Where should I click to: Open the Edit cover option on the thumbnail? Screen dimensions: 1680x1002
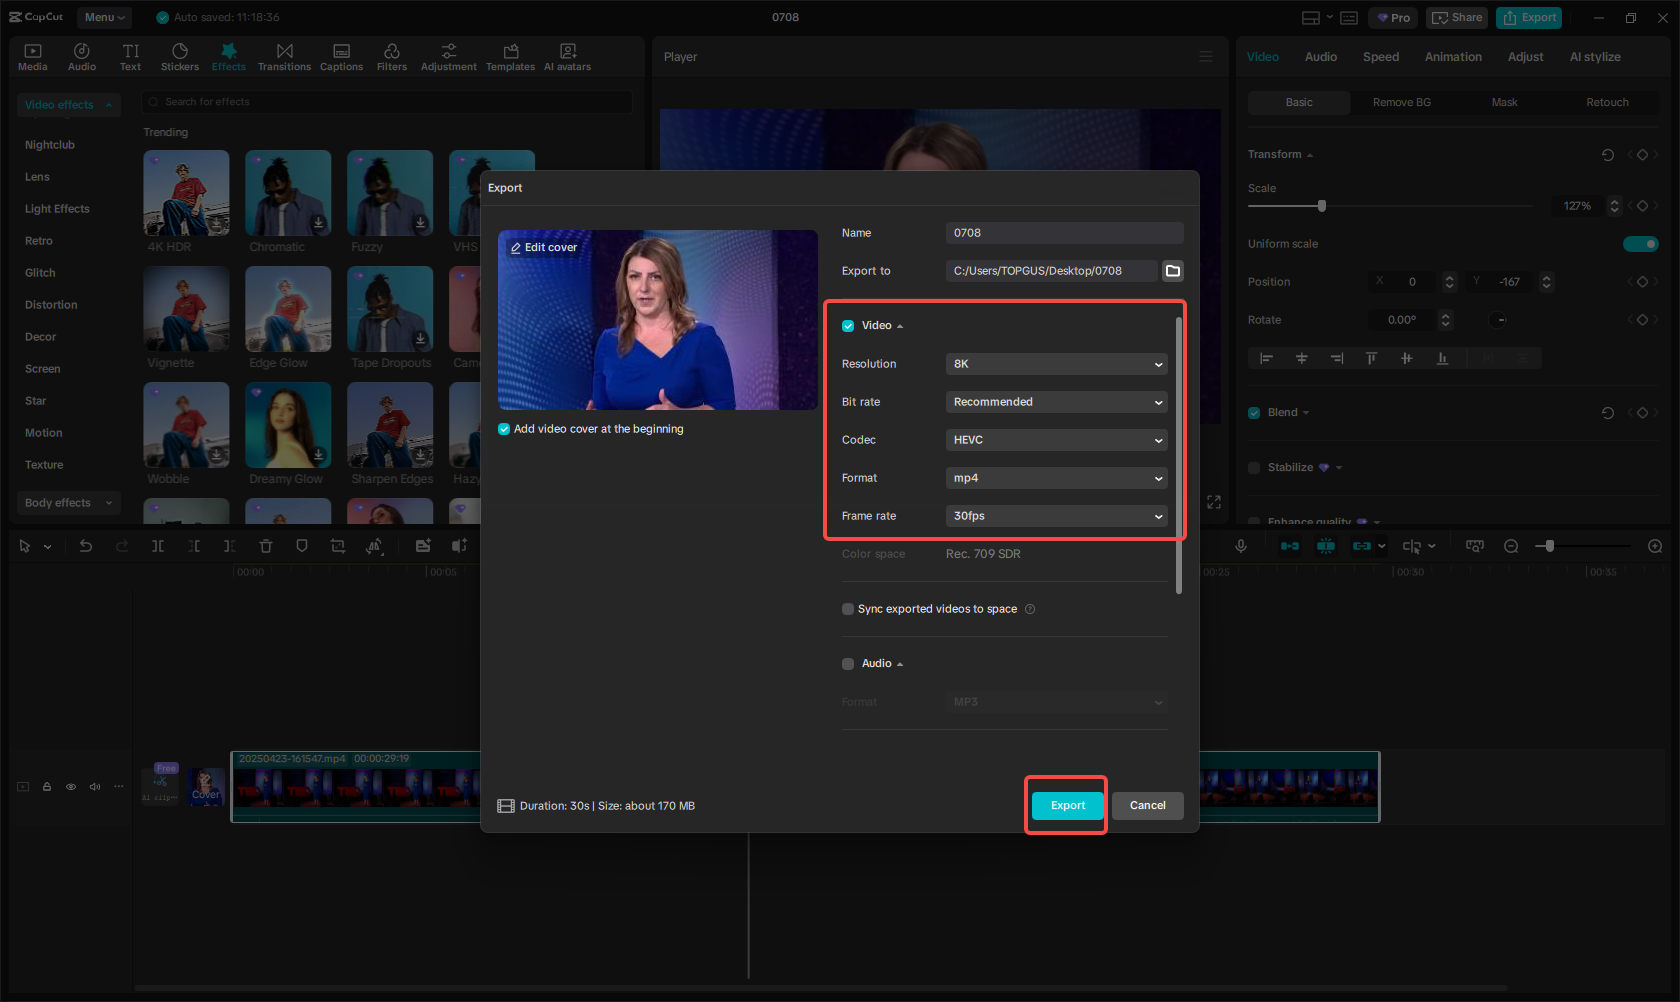(543, 247)
